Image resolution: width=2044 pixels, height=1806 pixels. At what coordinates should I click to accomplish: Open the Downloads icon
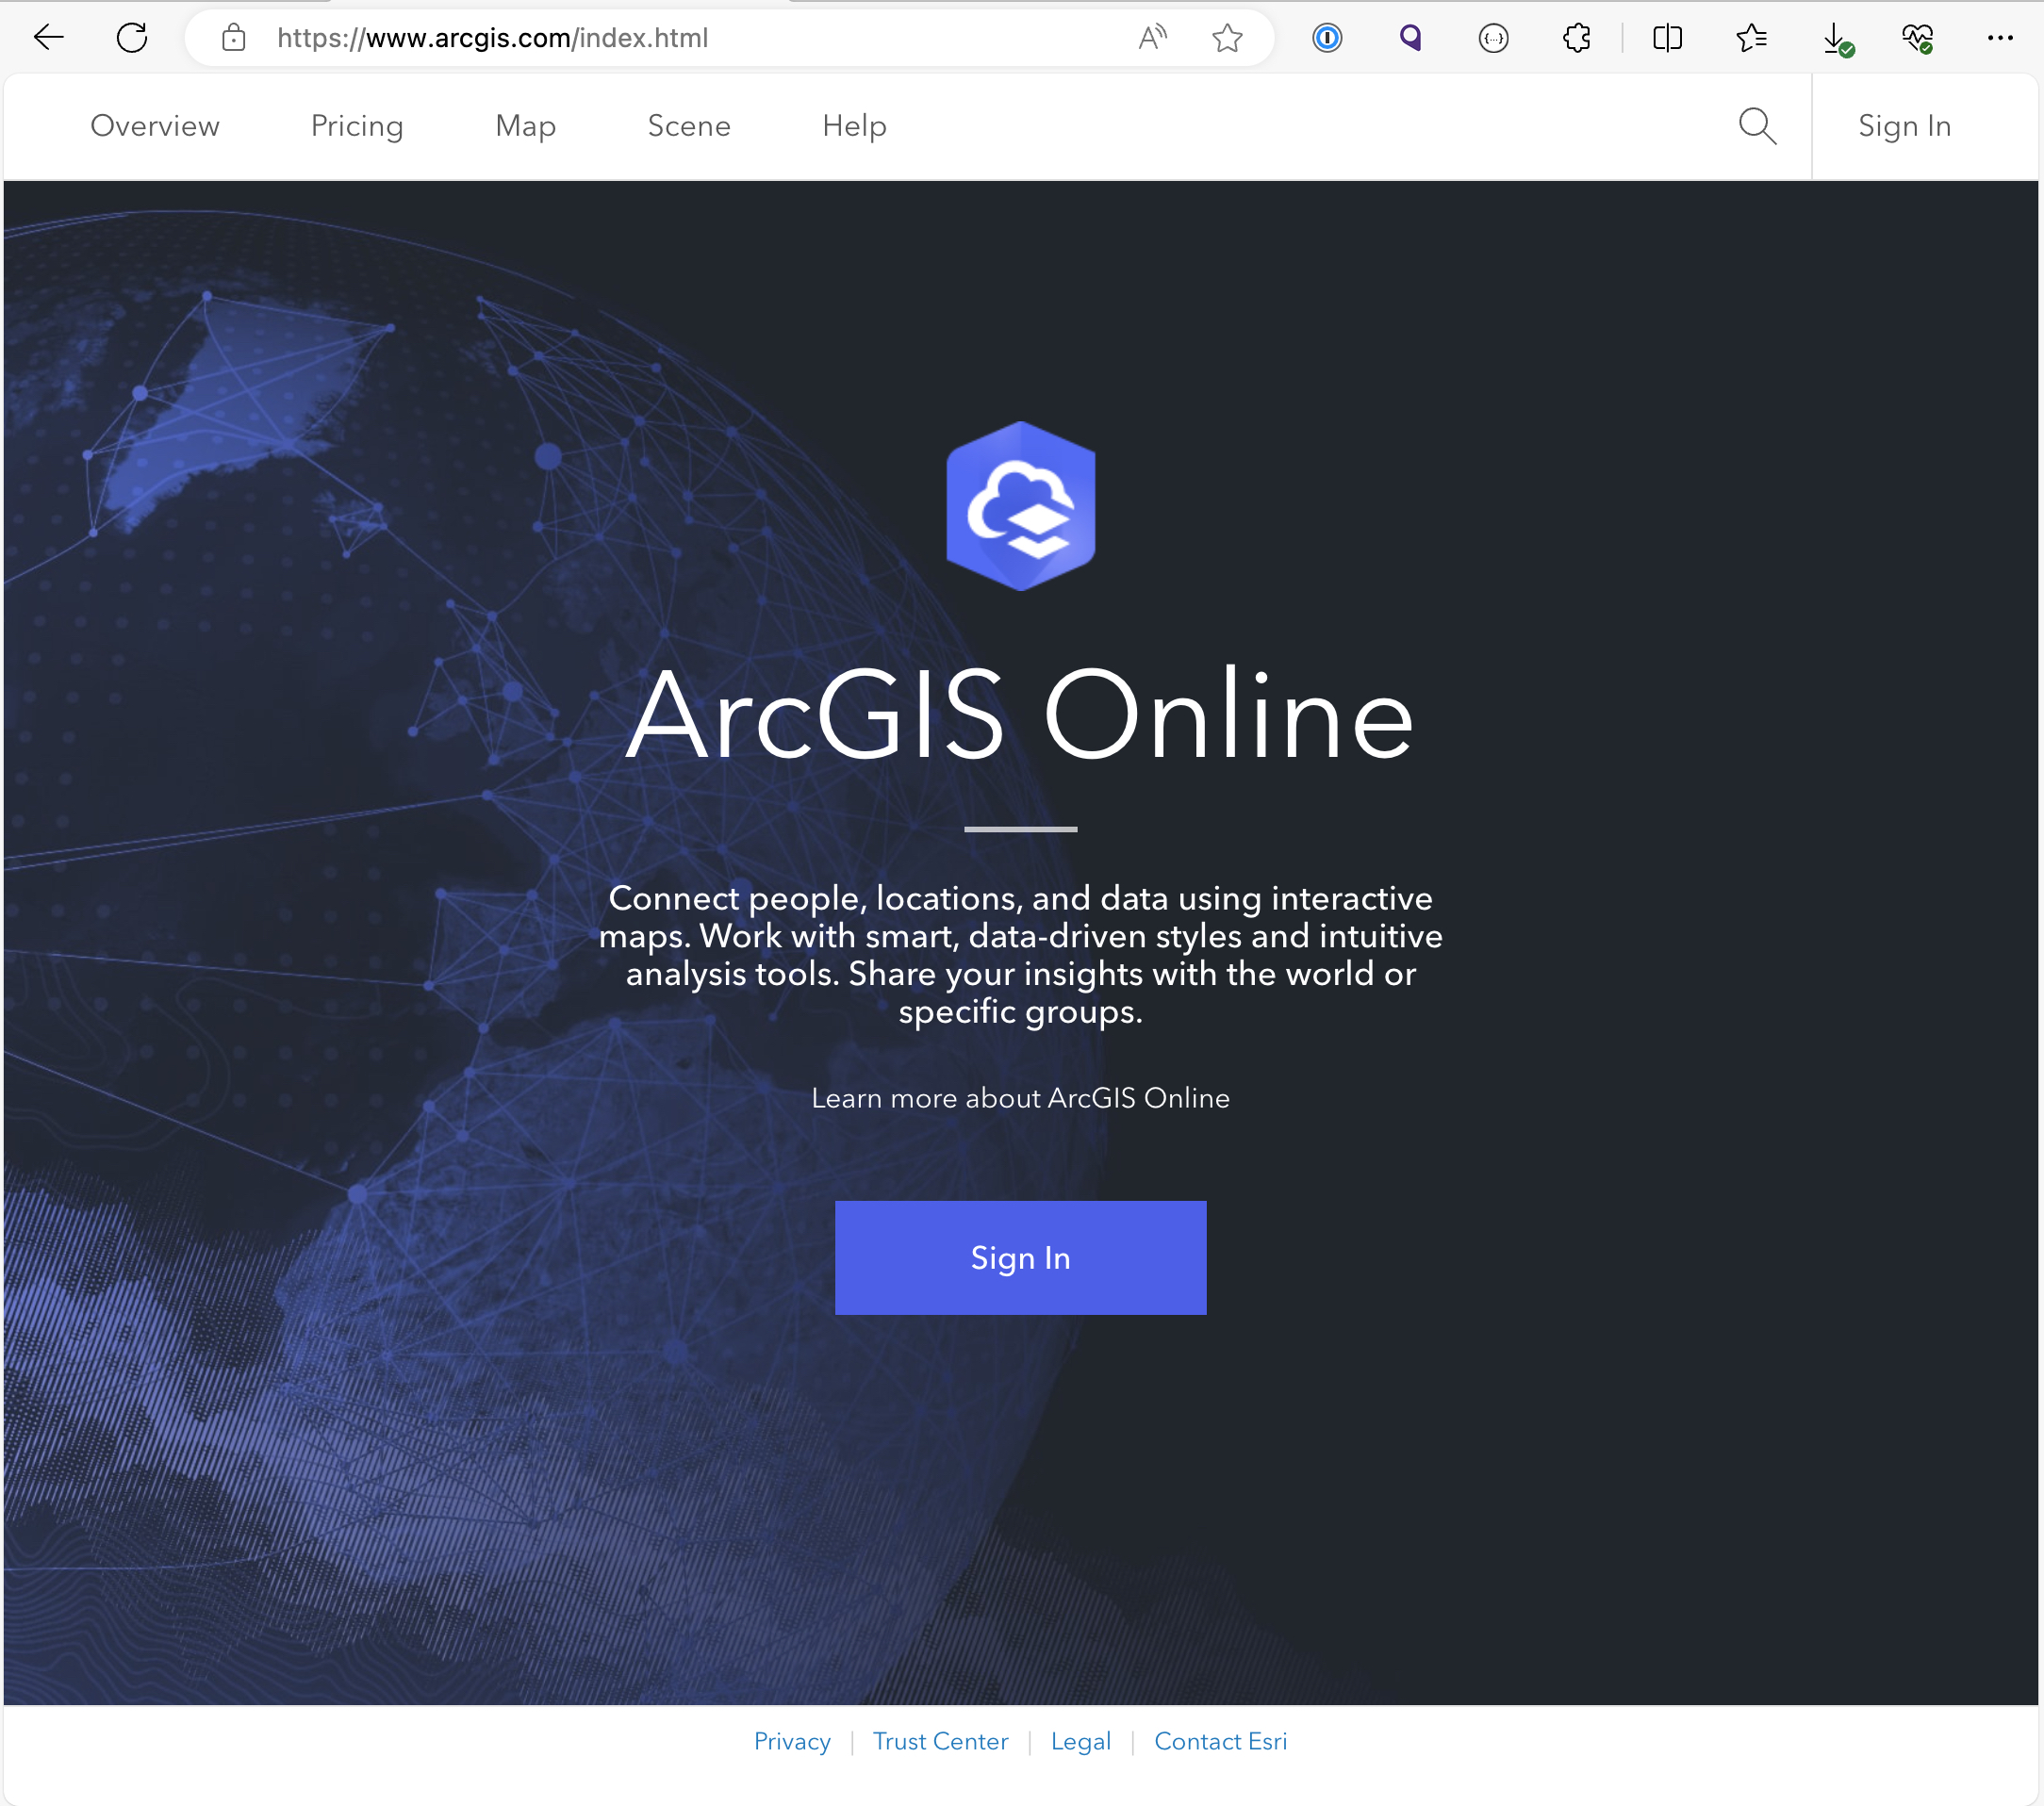tap(1835, 38)
